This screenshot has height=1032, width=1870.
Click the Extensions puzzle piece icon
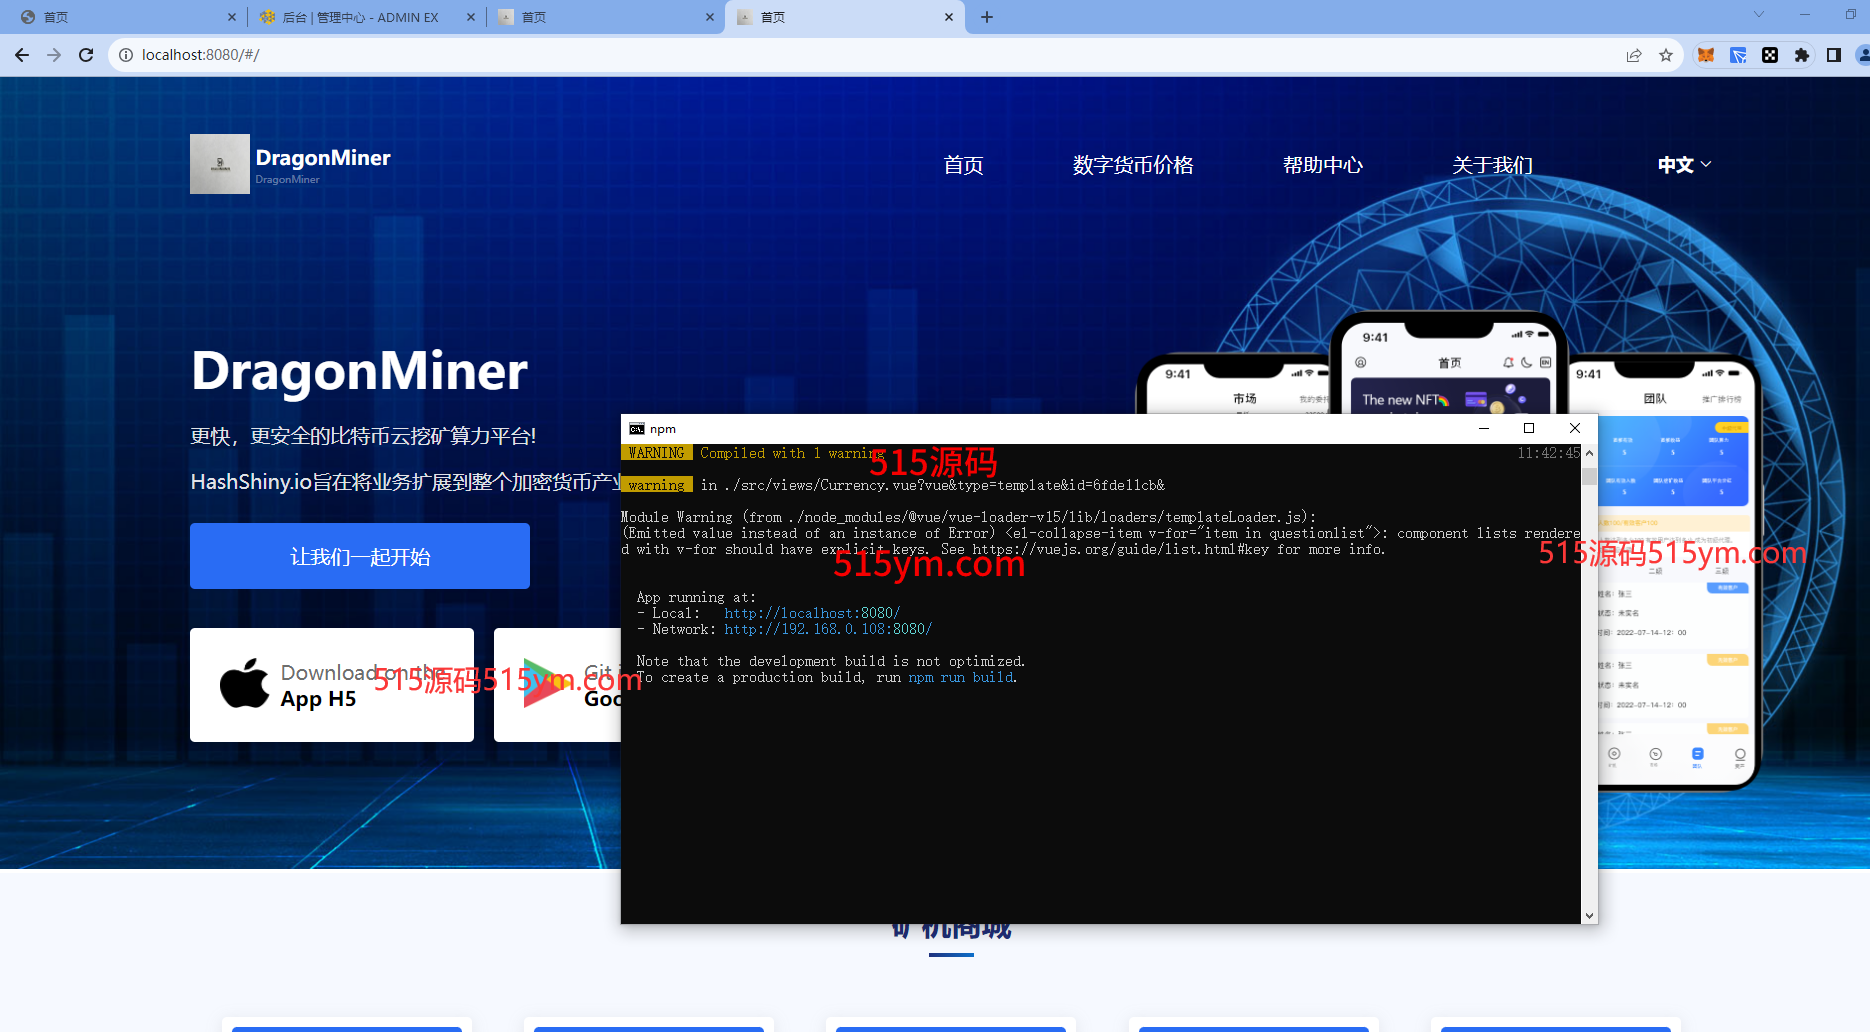[1802, 55]
